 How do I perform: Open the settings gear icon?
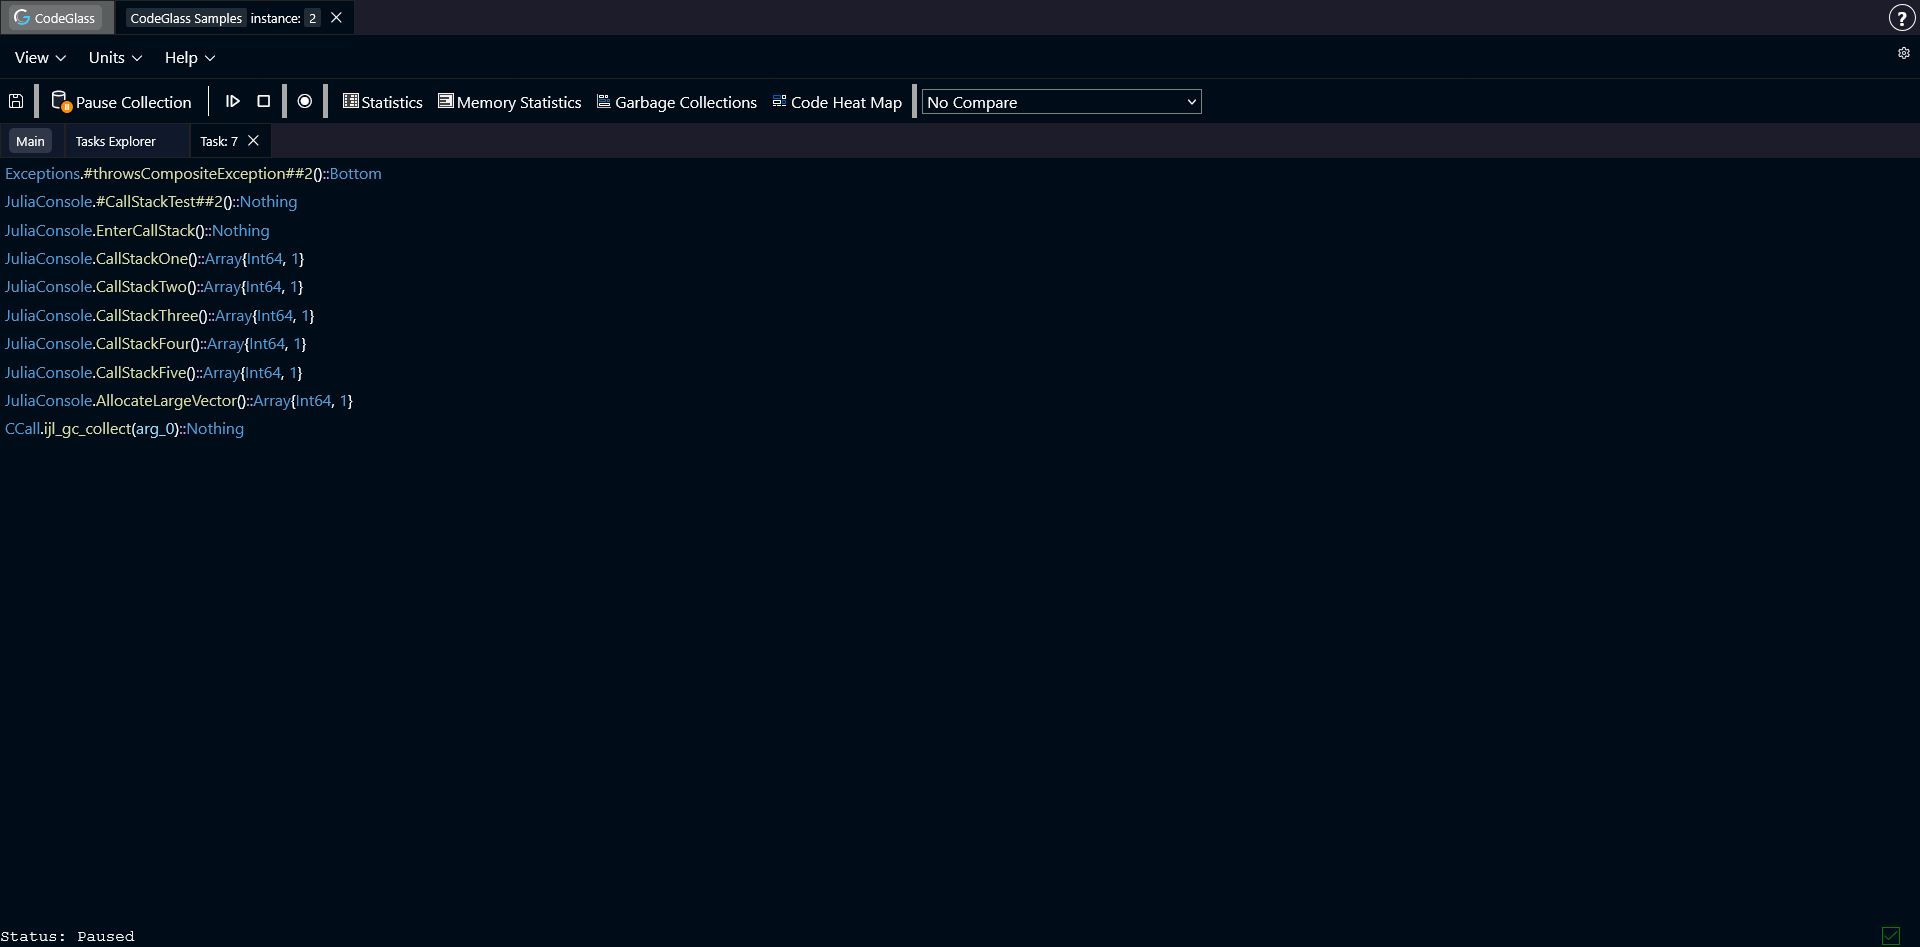coord(1904,53)
